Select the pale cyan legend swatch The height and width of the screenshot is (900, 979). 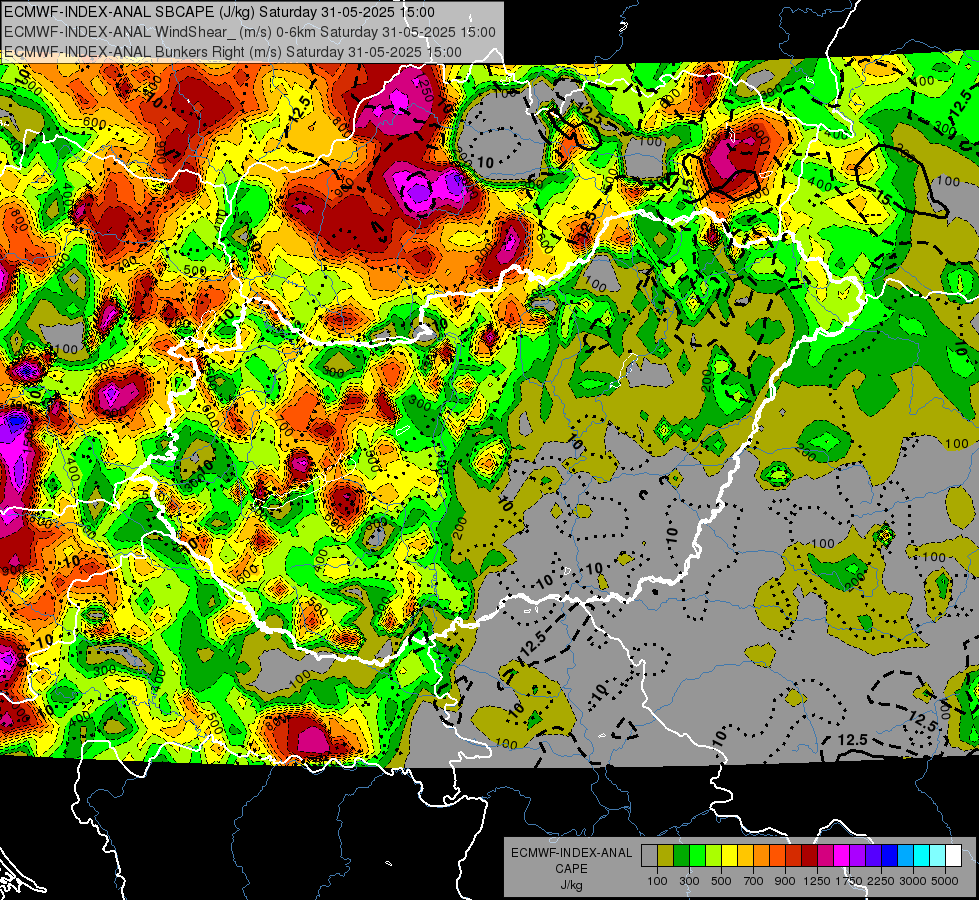[x=938, y=856]
